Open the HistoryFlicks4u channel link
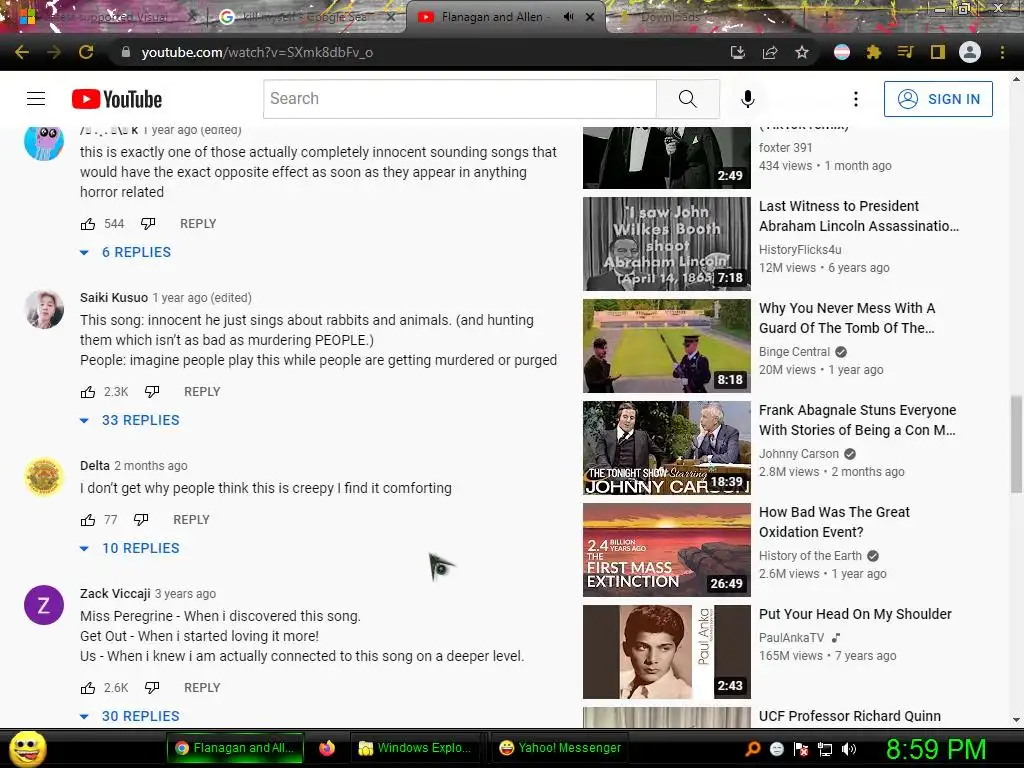This screenshot has height=768, width=1024. pyautogui.click(x=800, y=249)
